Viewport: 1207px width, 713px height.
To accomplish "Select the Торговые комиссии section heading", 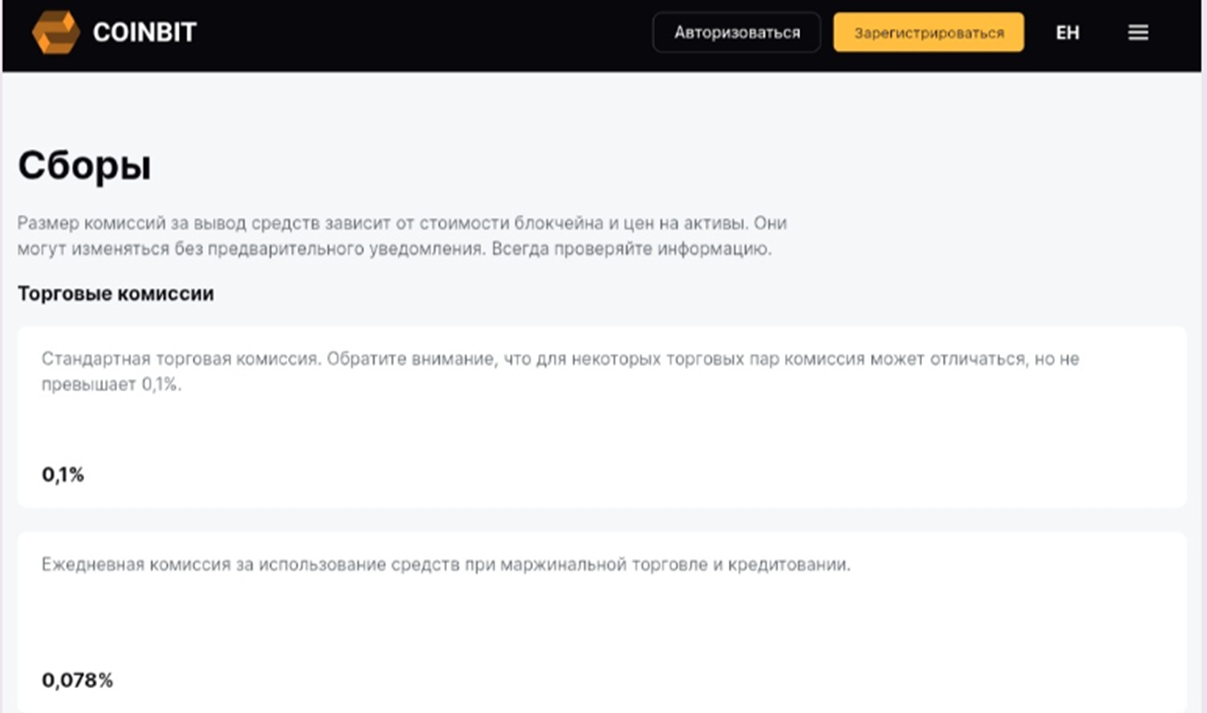I will coord(116,294).
